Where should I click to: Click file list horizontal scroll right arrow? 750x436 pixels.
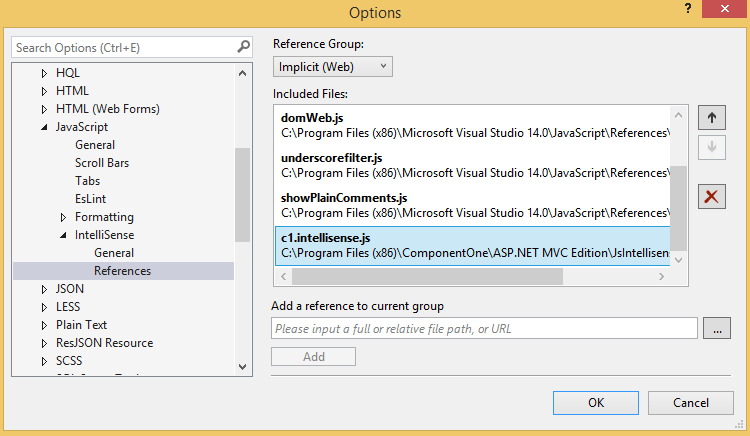coord(662,276)
